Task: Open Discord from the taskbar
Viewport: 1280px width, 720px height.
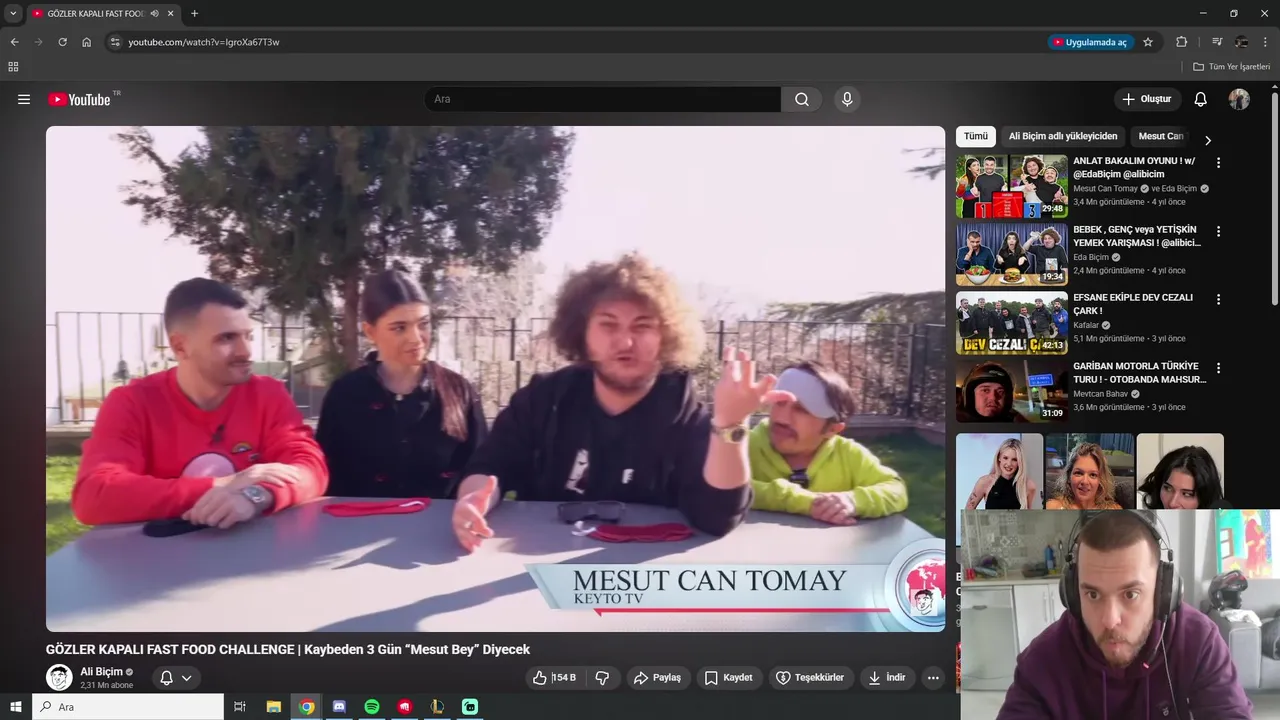Action: 339,707
